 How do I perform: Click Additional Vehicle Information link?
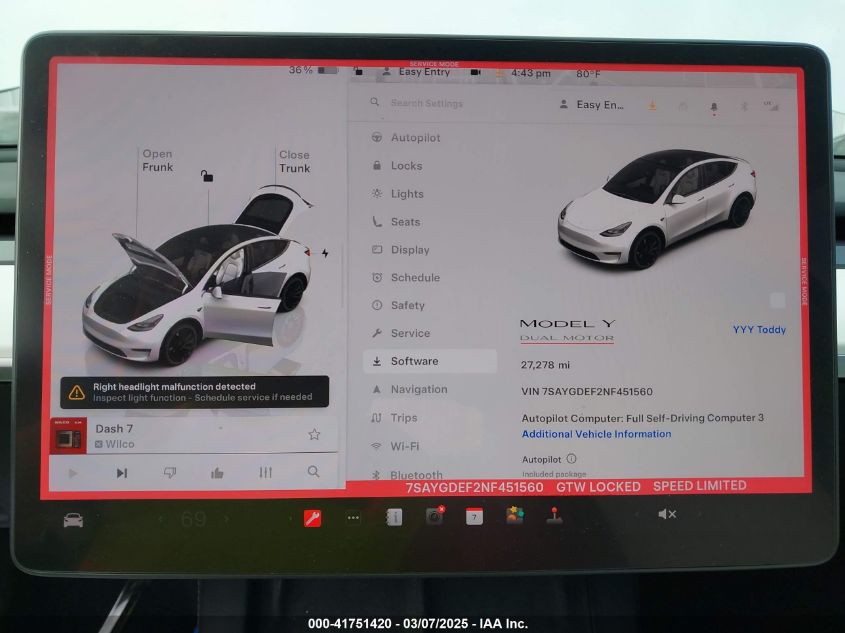click(x=596, y=434)
